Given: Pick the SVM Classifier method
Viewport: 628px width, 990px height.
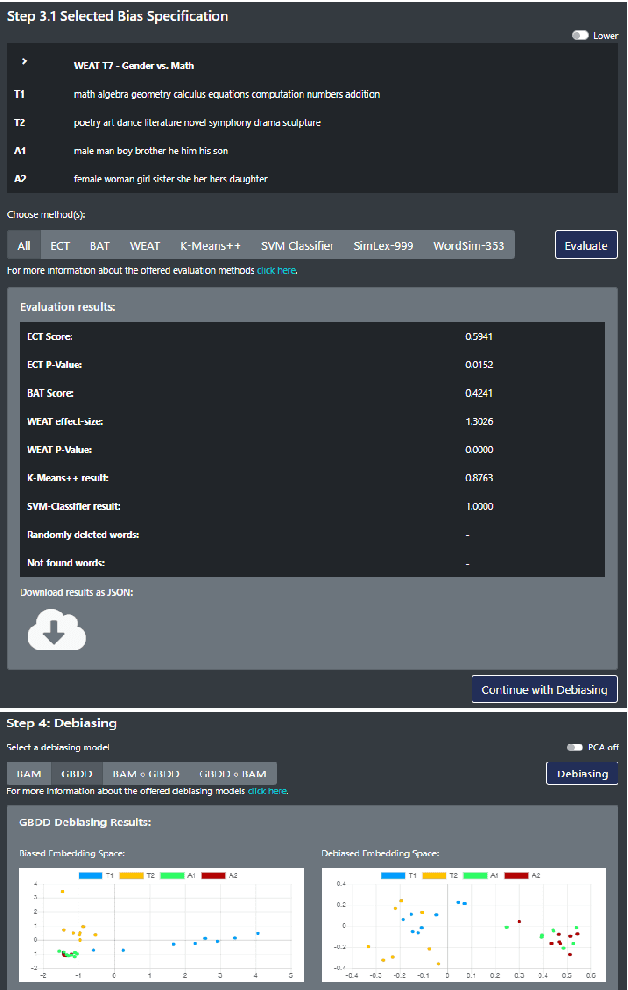Looking at the screenshot, I should [x=296, y=245].
